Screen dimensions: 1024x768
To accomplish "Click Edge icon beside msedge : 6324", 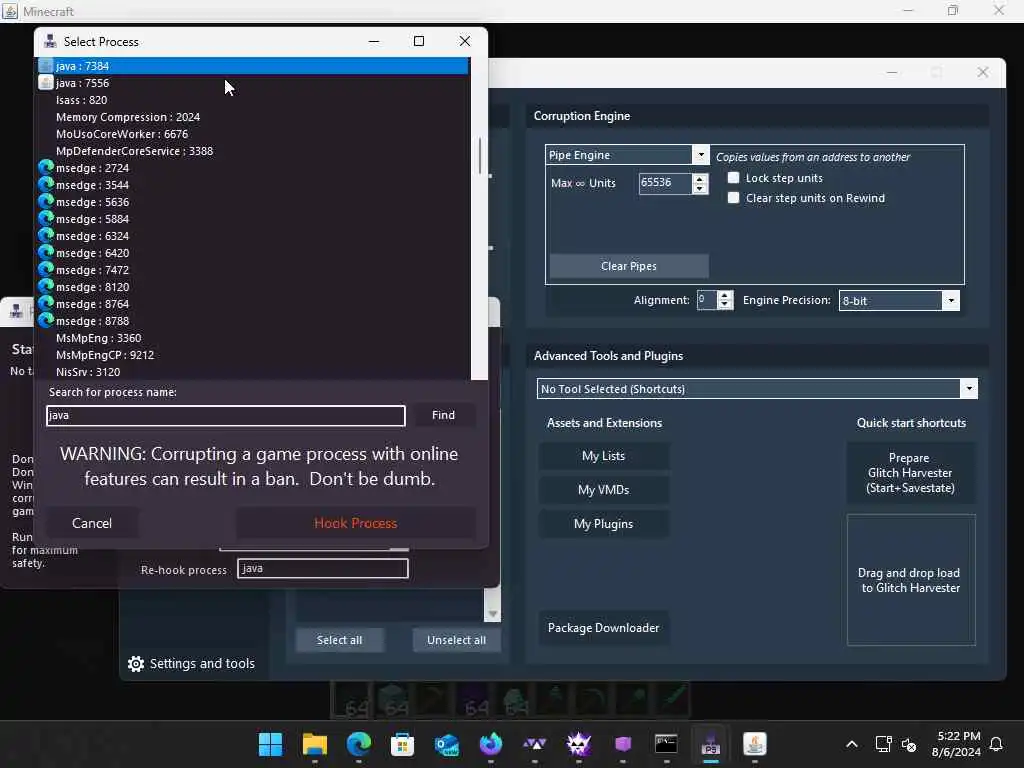I will pyautogui.click(x=46, y=236).
